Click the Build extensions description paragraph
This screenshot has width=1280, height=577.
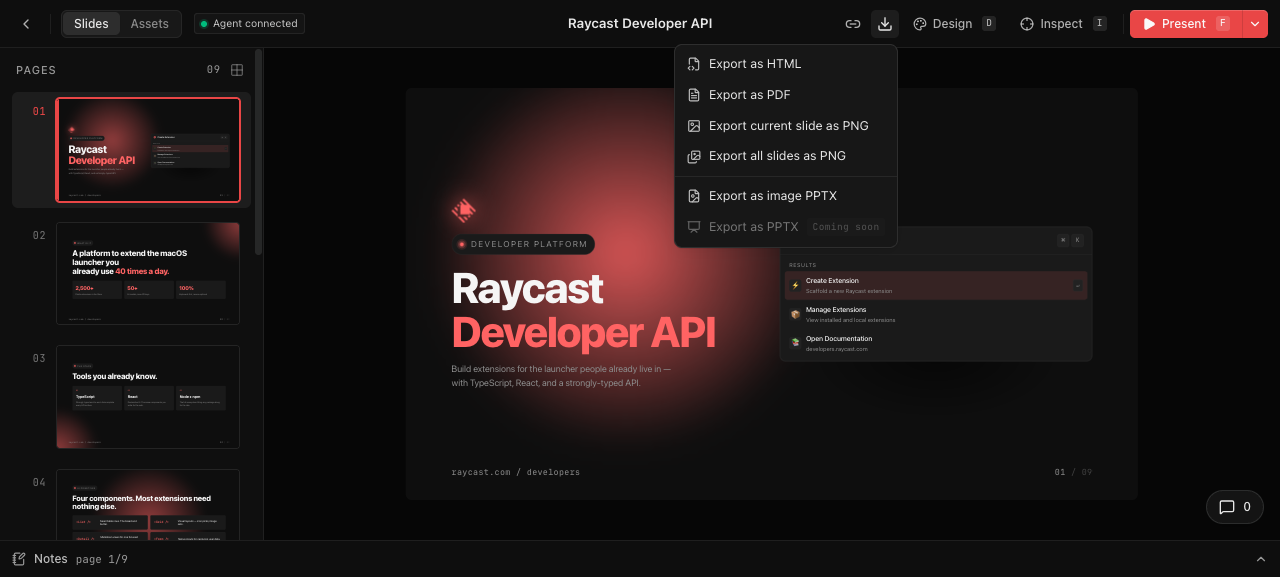[561, 376]
